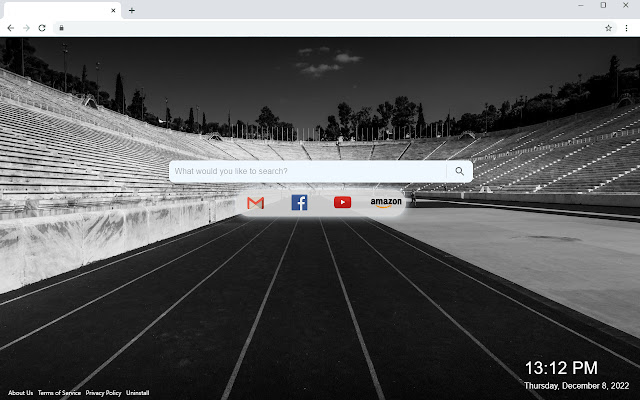Click the Uninstall link
The height and width of the screenshot is (400, 640).
138,393
